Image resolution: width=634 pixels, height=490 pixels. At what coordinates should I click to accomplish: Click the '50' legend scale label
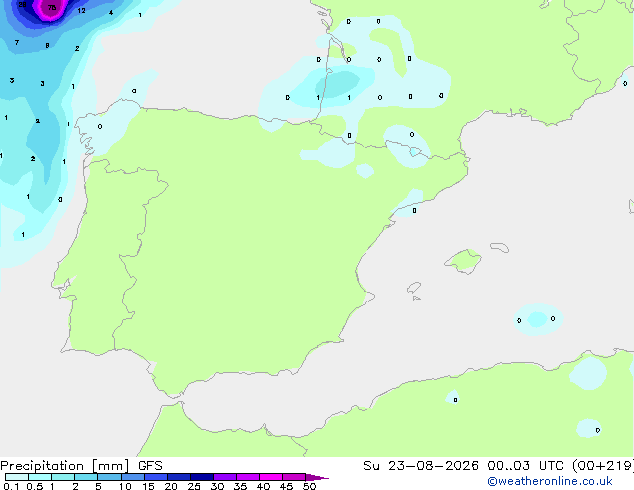click(310, 486)
